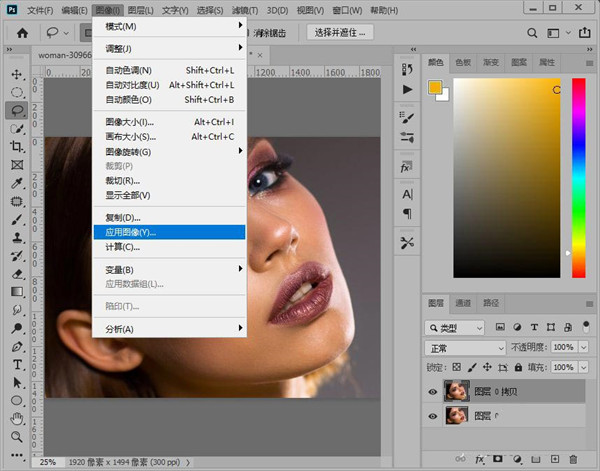Switch to the 通道 channels tab

pyautogui.click(x=463, y=303)
